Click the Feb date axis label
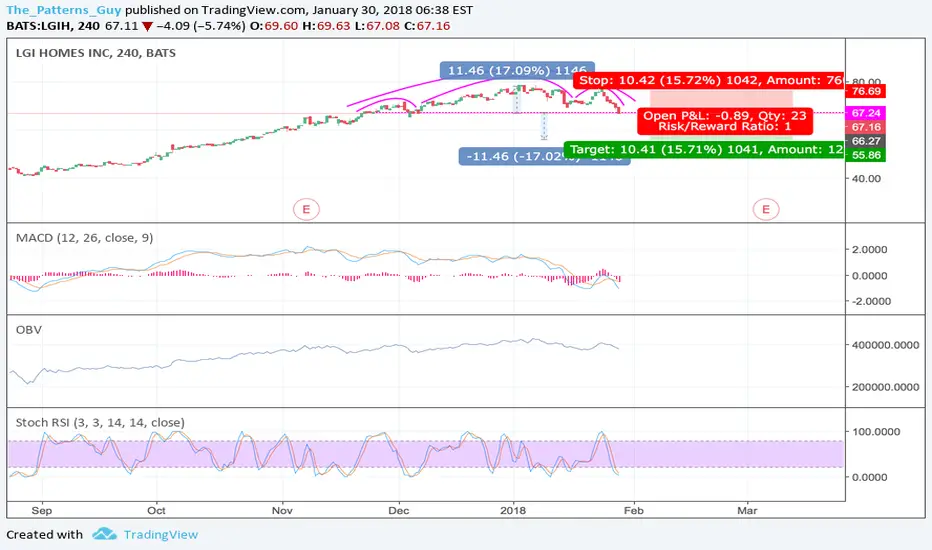The height and width of the screenshot is (550, 932). [634, 510]
